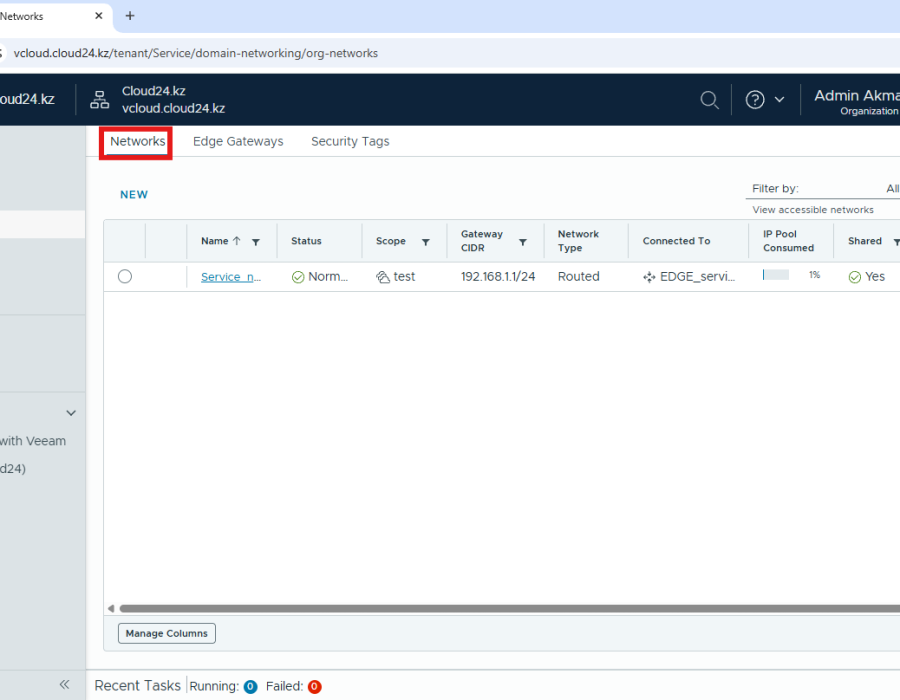The image size is (900, 700).
Task: Switch to the Networks tab
Action: tap(137, 142)
